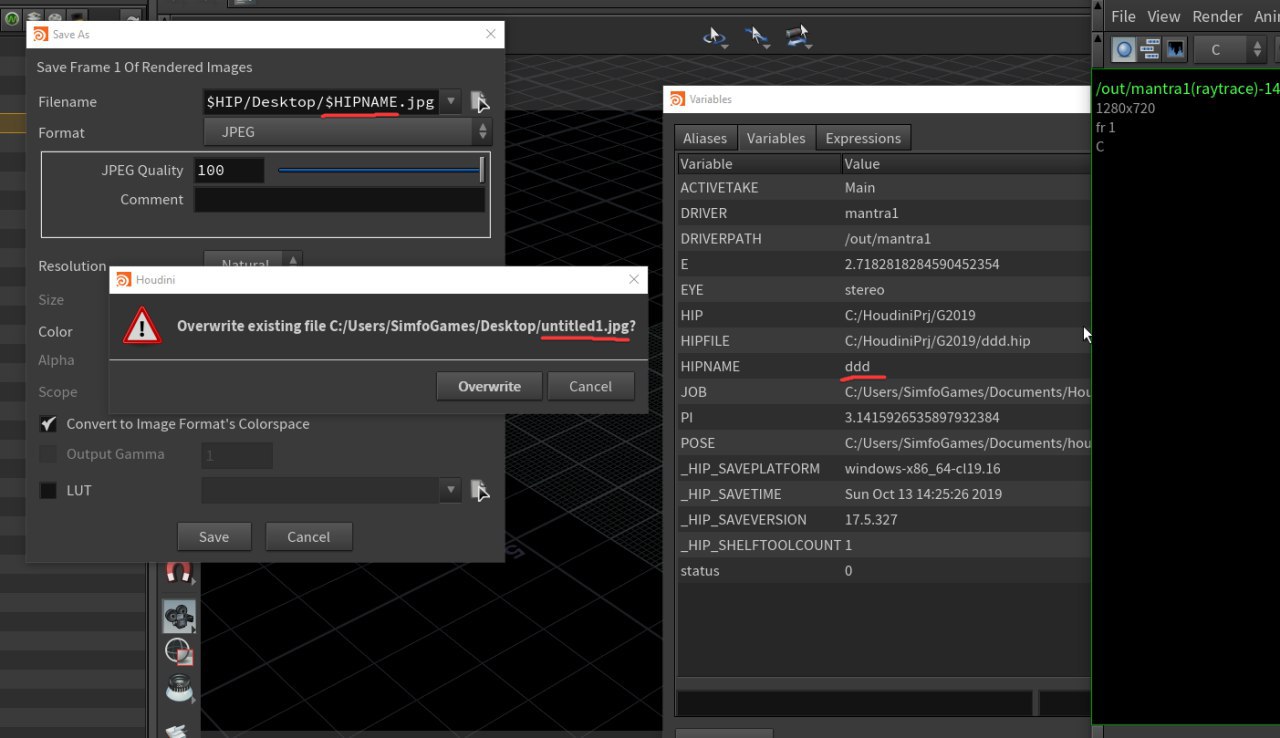
Task: Select the HIP variable row
Action: coord(883,315)
